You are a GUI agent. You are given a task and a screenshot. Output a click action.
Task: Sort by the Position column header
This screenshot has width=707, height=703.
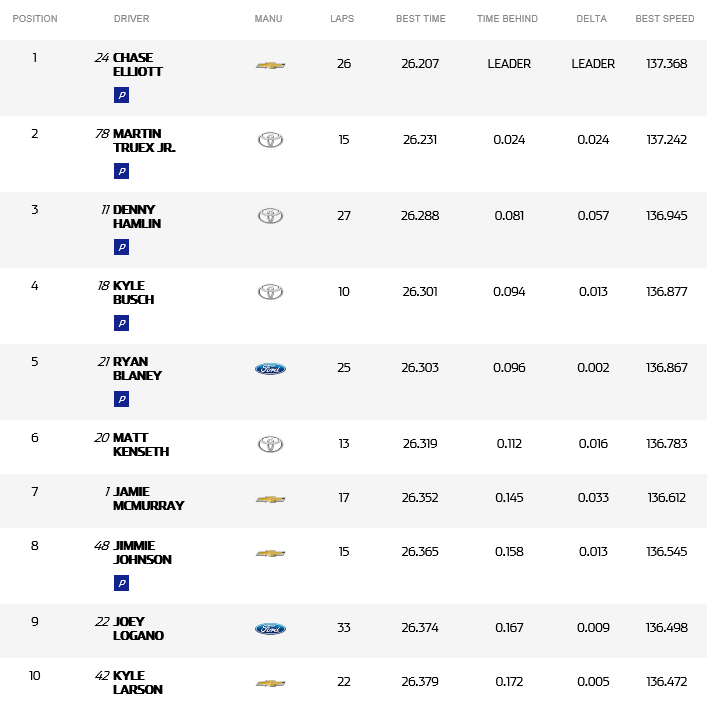coord(35,19)
